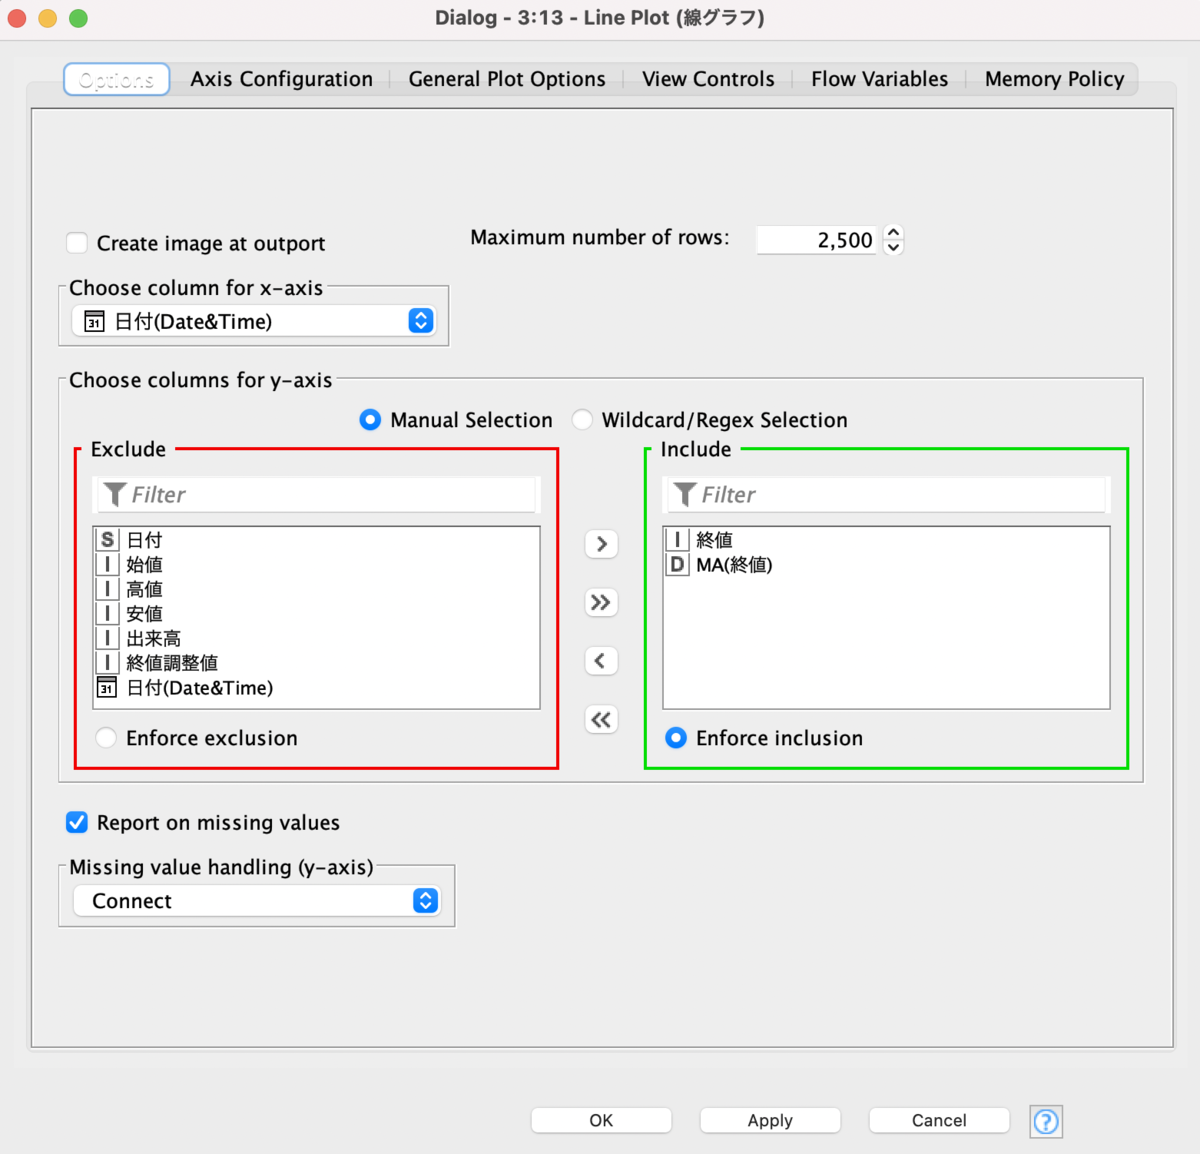Click the Cancel button

coord(939,1121)
